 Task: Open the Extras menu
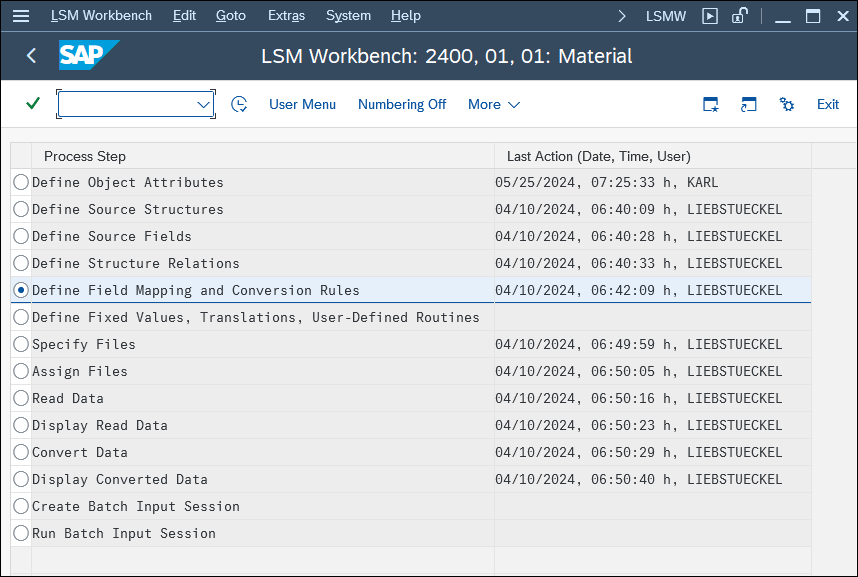(286, 16)
